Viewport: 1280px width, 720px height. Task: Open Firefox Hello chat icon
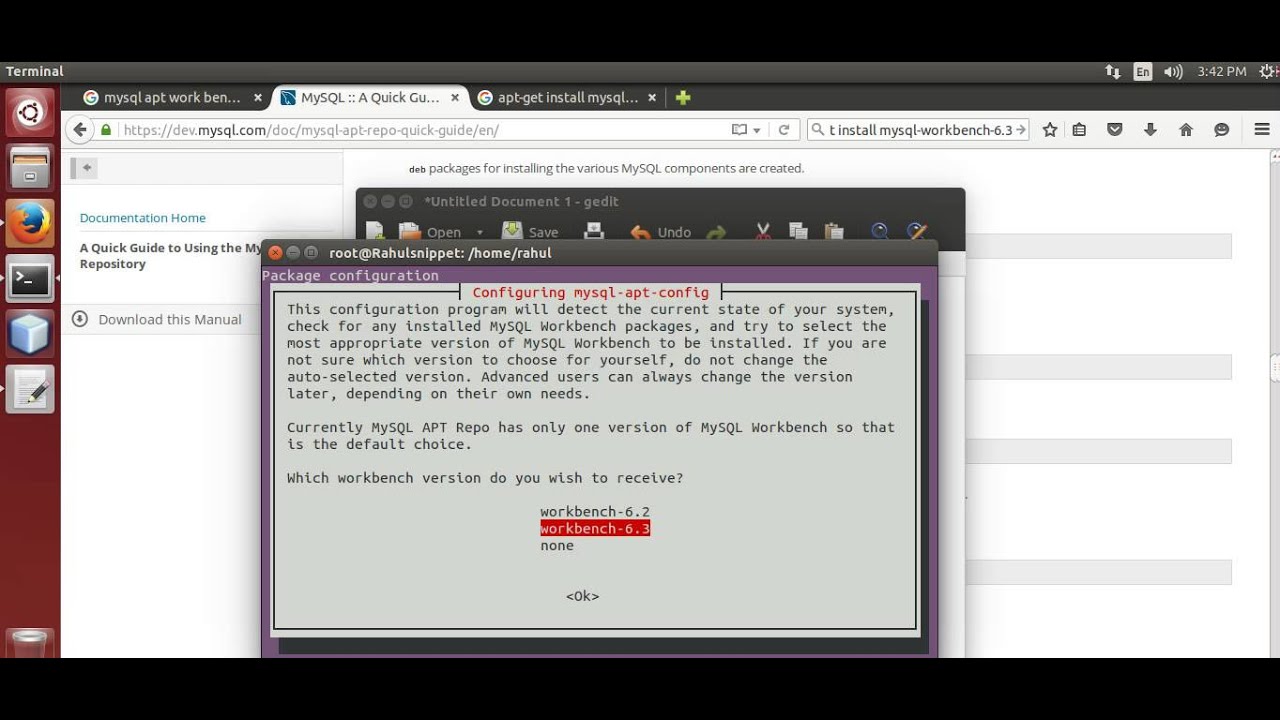click(1221, 130)
